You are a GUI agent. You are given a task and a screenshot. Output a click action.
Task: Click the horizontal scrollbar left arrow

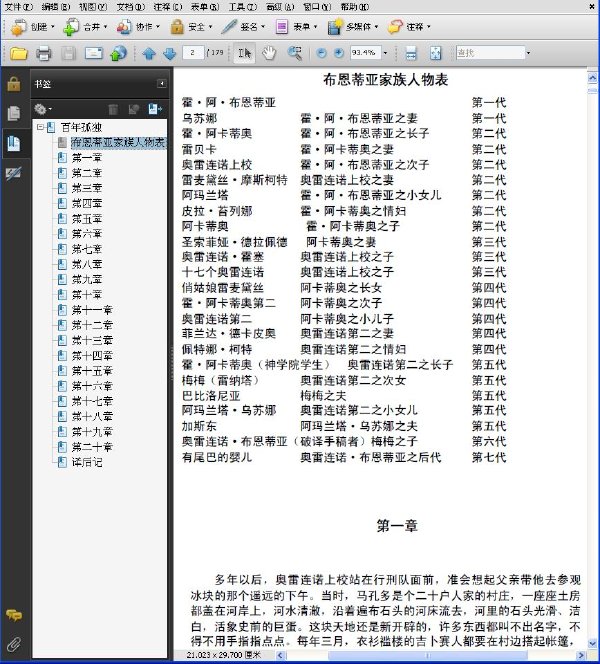(280, 656)
